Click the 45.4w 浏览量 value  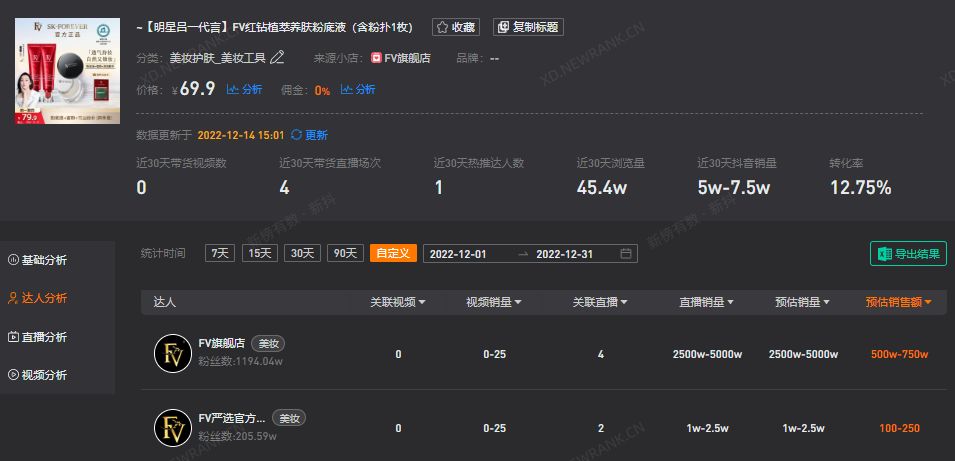[x=602, y=188]
